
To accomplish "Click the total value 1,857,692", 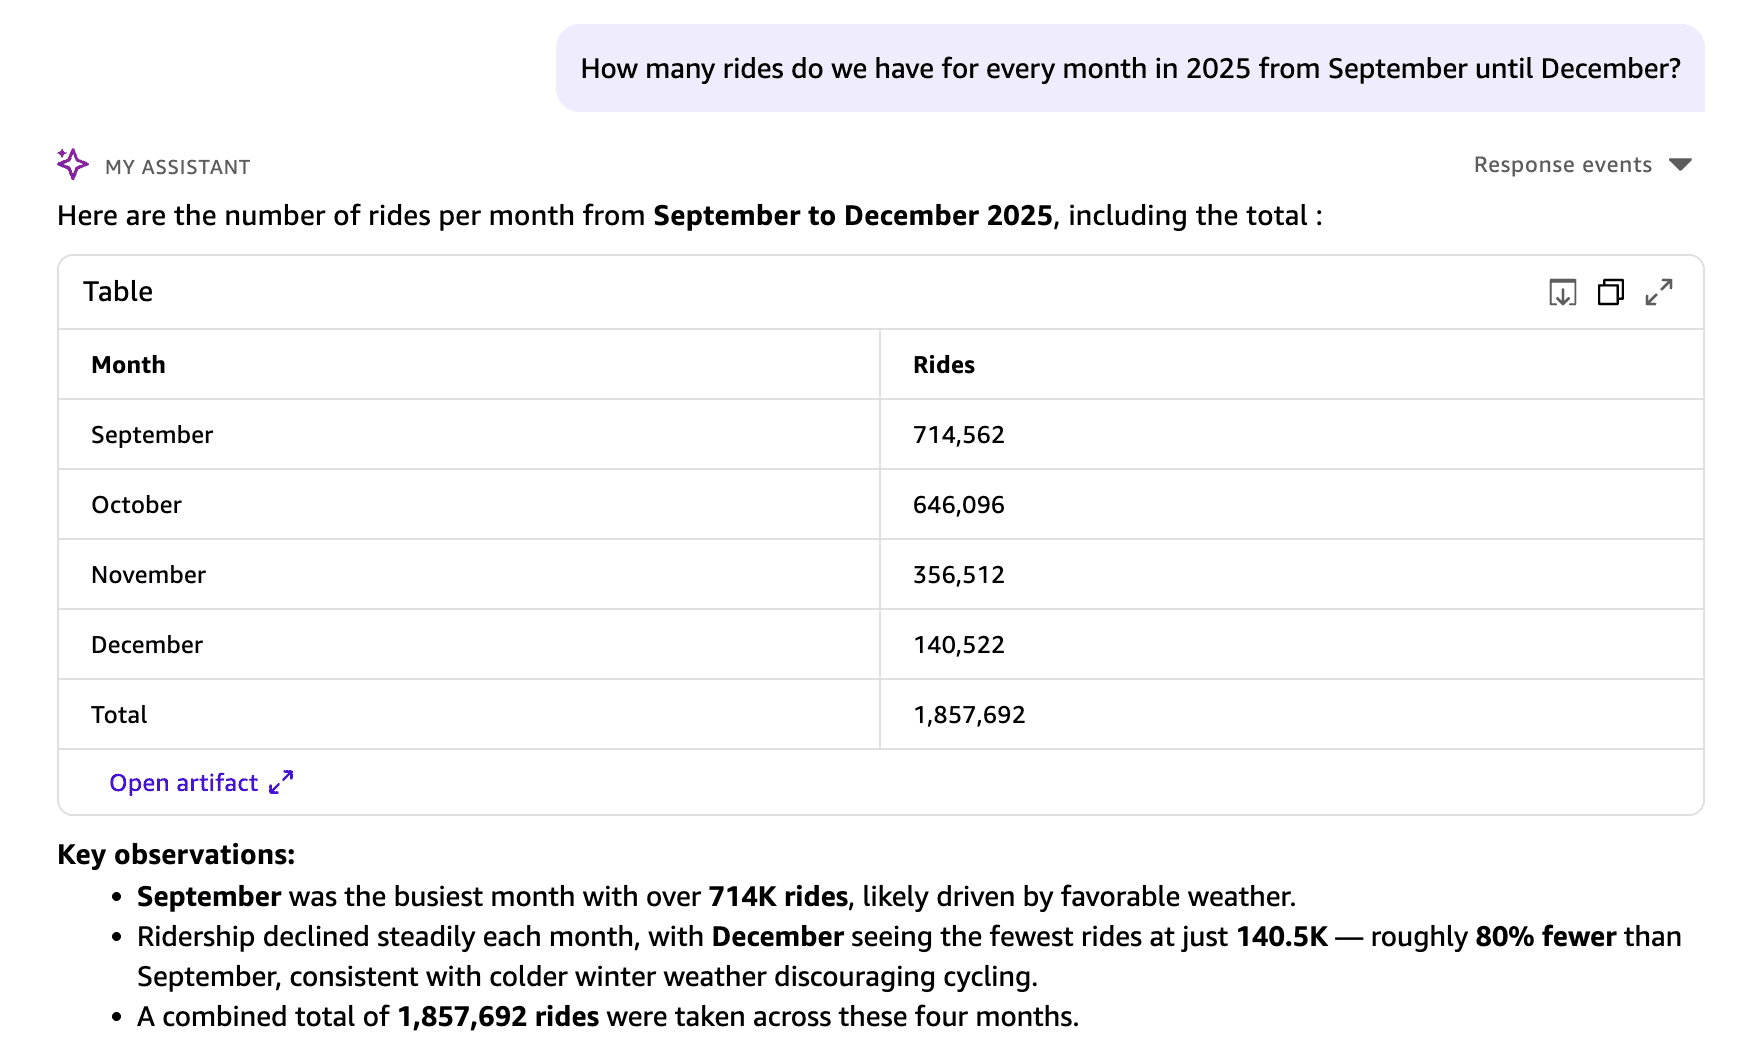I will 969,715.
